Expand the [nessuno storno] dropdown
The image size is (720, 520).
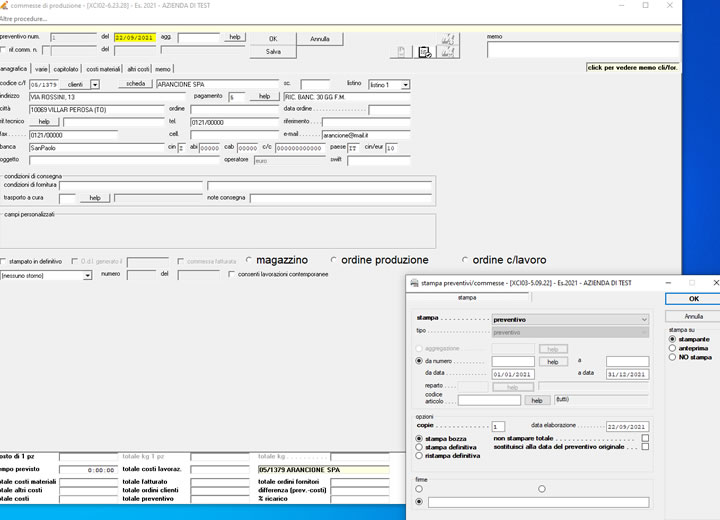[x=87, y=276]
